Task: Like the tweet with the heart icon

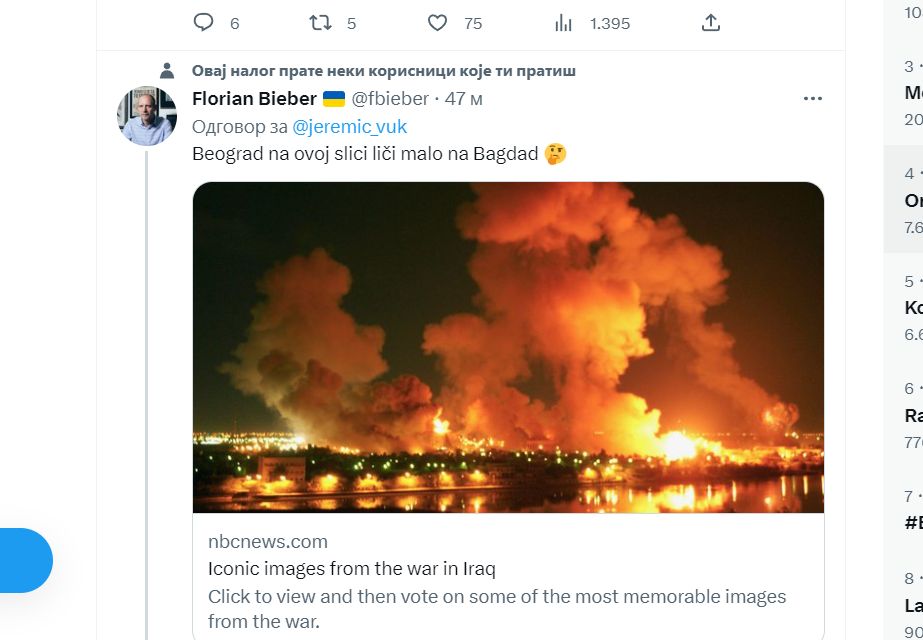Action: coord(437,22)
